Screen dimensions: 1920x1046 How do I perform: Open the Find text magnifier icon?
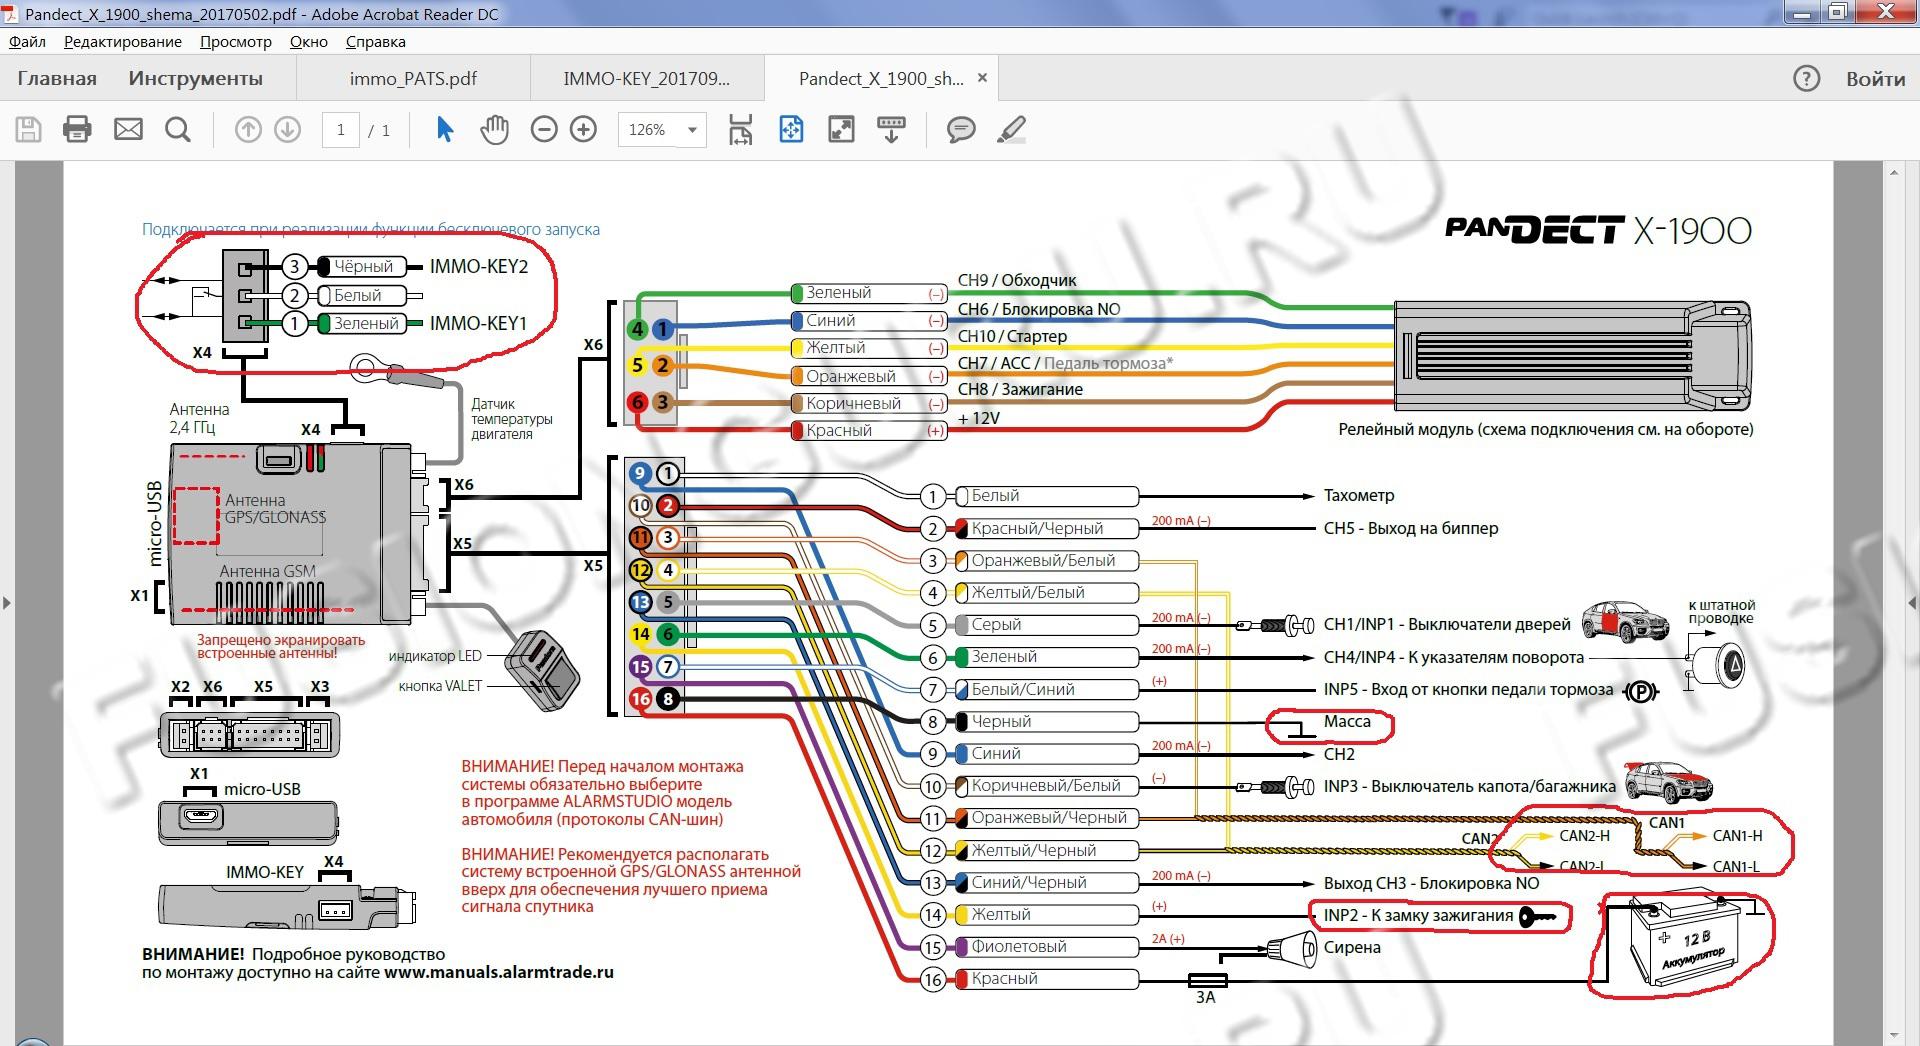[x=178, y=130]
